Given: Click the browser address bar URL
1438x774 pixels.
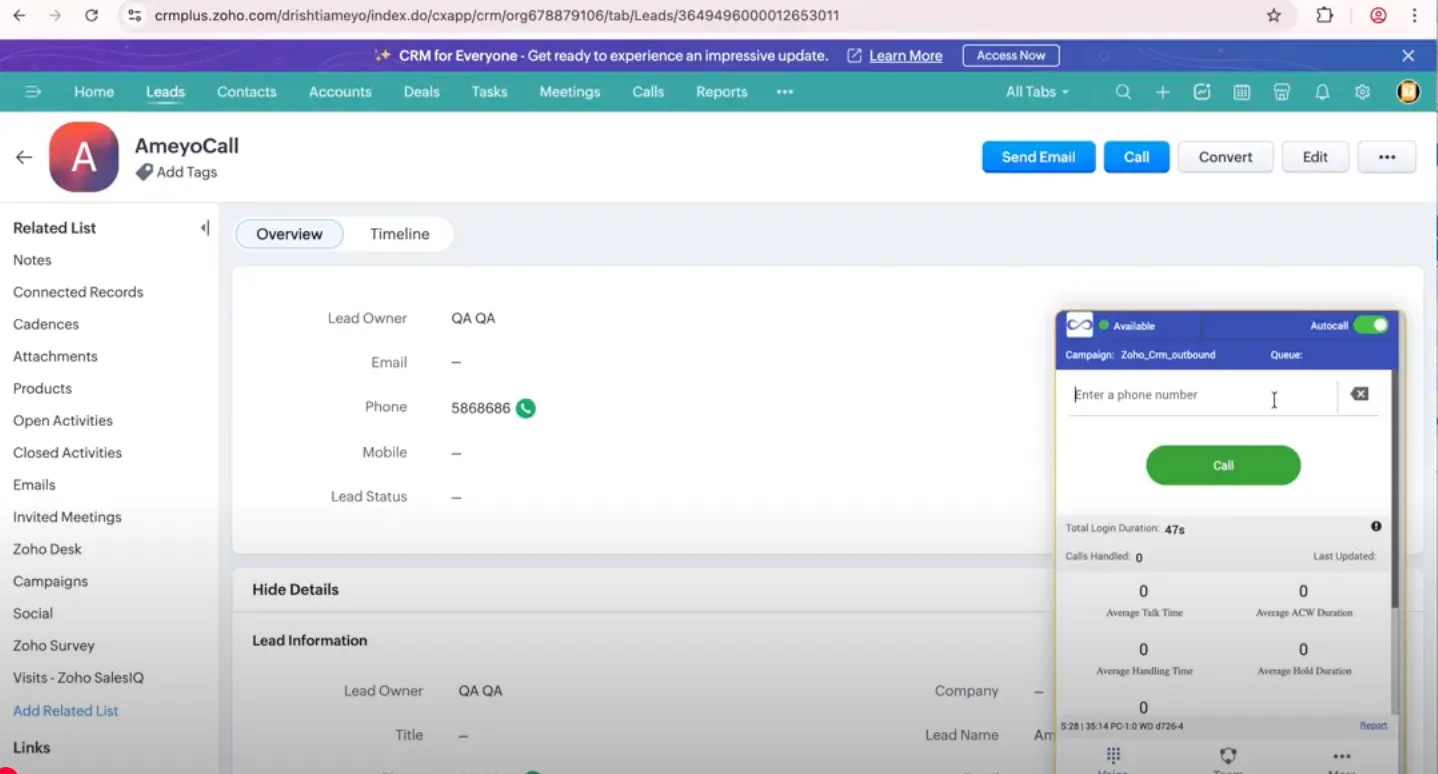Looking at the screenshot, I should tap(497, 15).
